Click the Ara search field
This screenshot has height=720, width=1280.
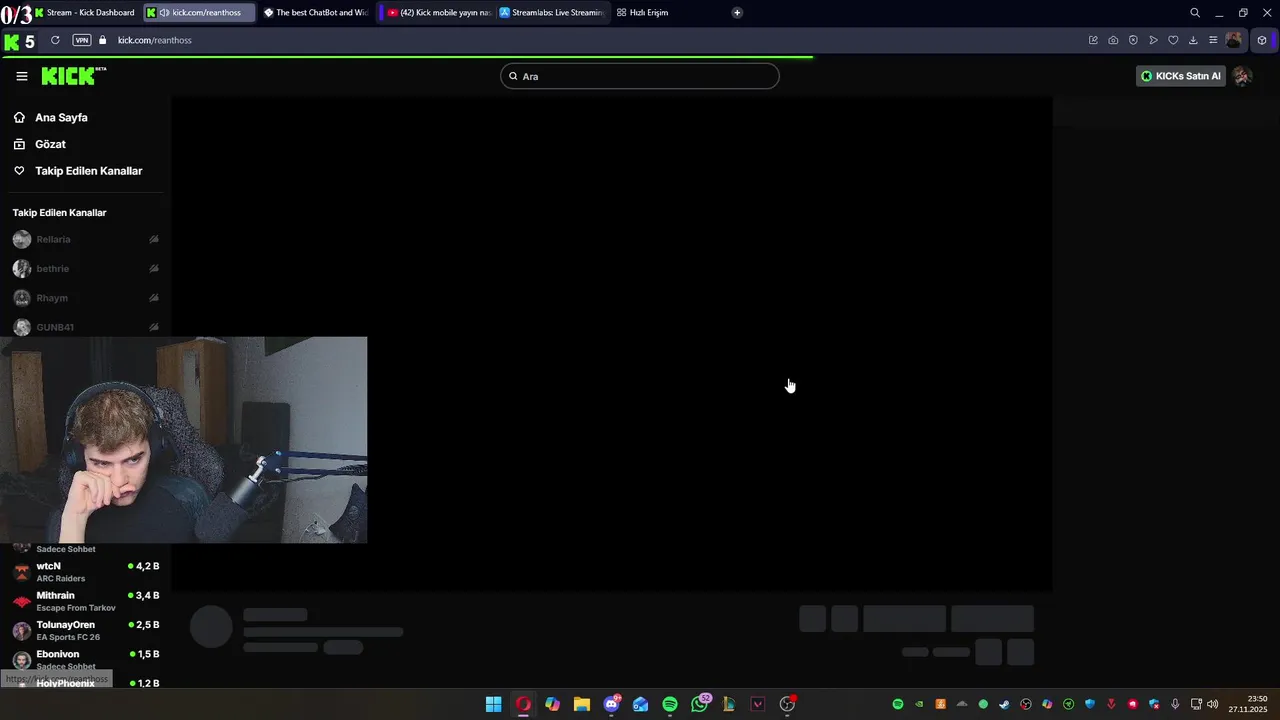[x=640, y=76]
